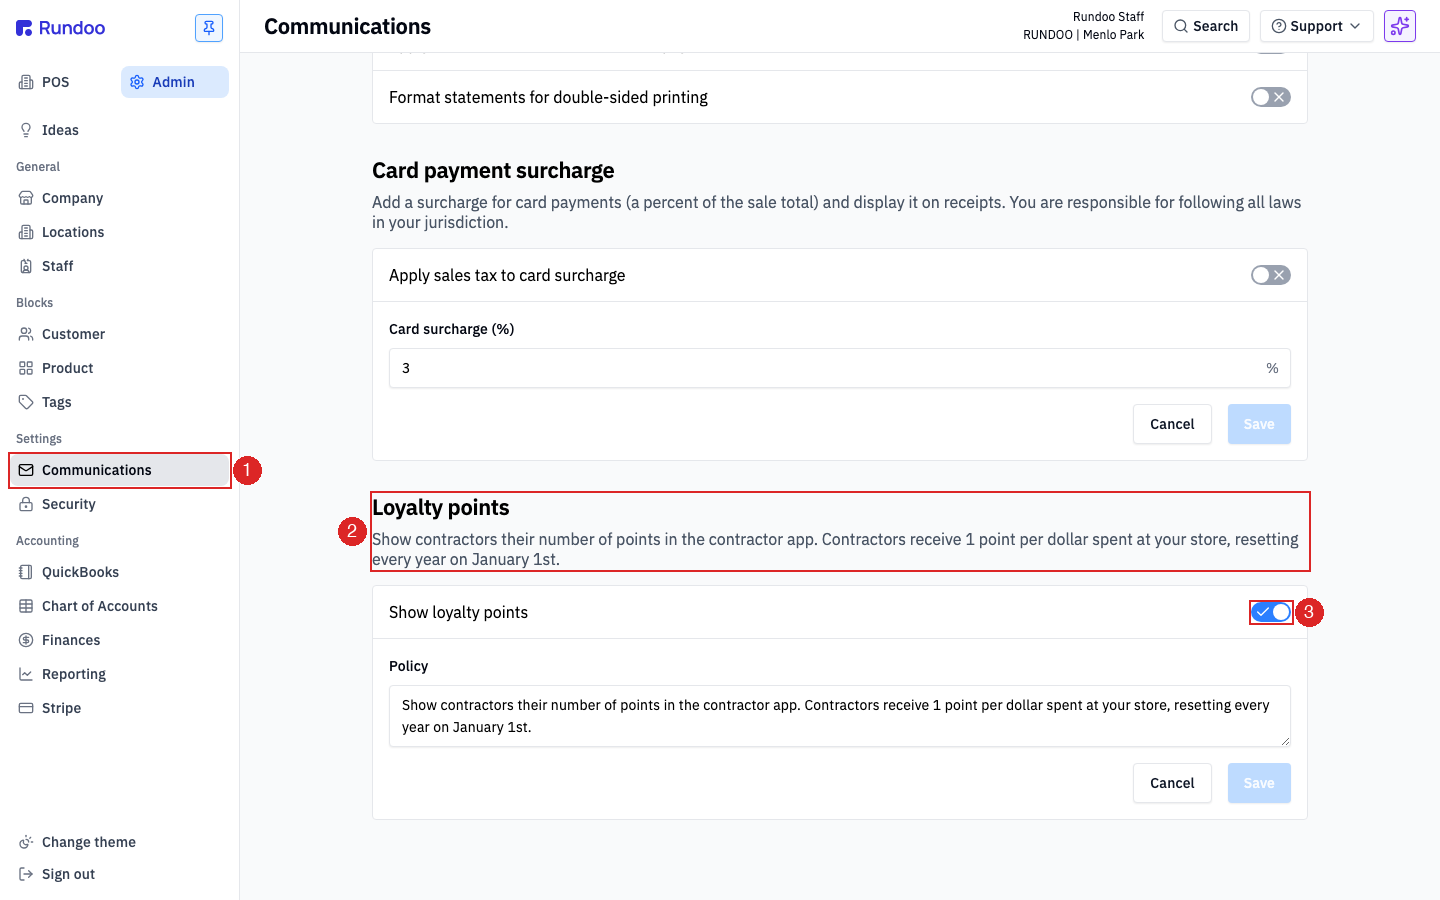Image resolution: width=1440 pixels, height=900 pixels.
Task: Click the Support question mark icon
Action: 1279,26
